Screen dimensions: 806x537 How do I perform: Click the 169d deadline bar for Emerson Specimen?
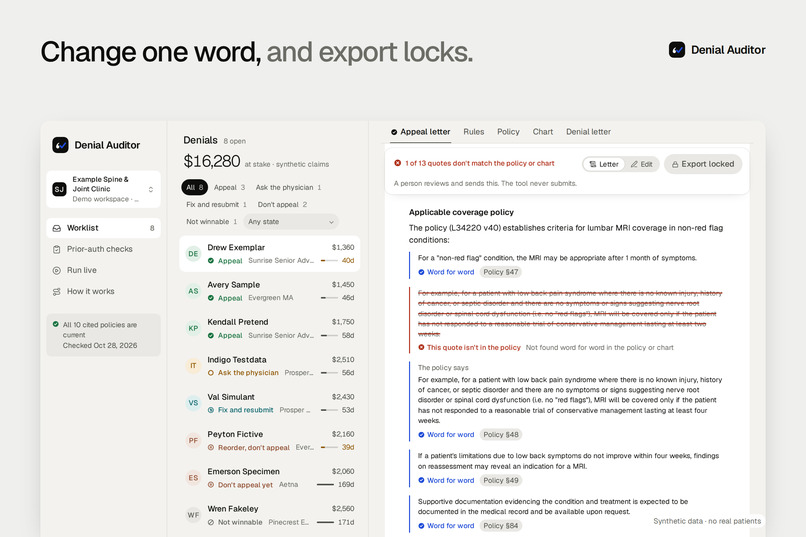click(x=325, y=485)
